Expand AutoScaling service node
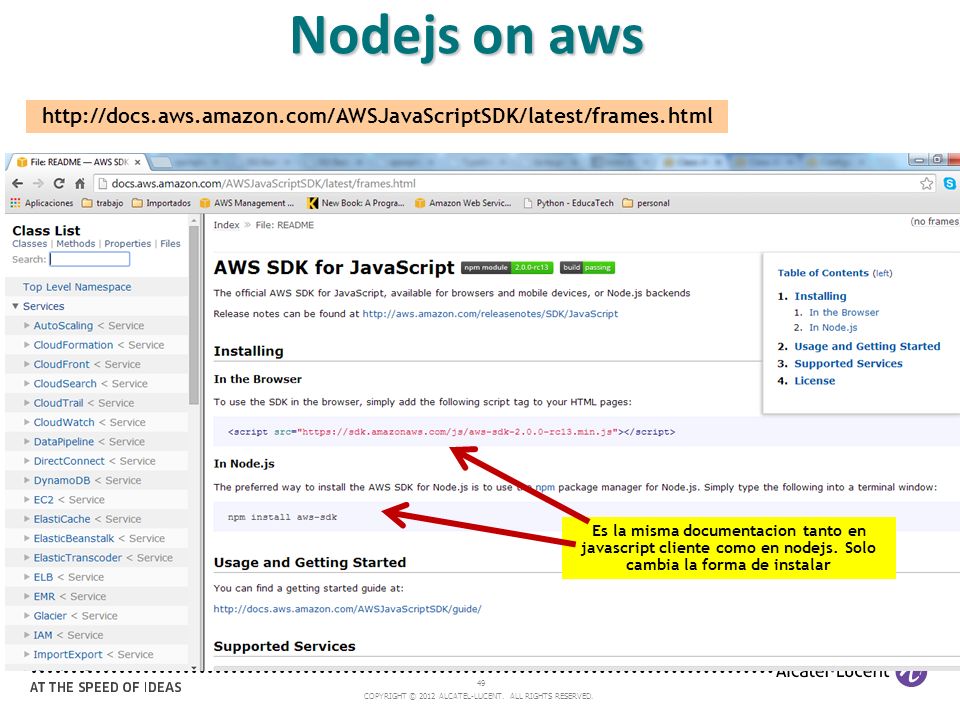Image resolution: width=960 pixels, height=720 pixels. pos(26,325)
